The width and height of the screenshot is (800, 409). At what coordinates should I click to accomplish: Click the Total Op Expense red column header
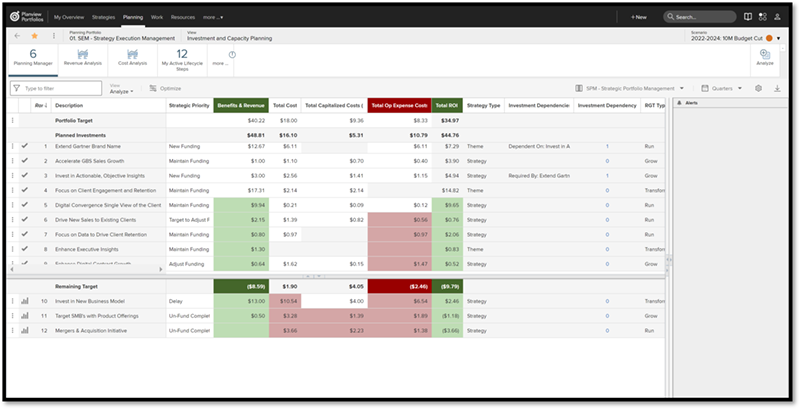399,106
